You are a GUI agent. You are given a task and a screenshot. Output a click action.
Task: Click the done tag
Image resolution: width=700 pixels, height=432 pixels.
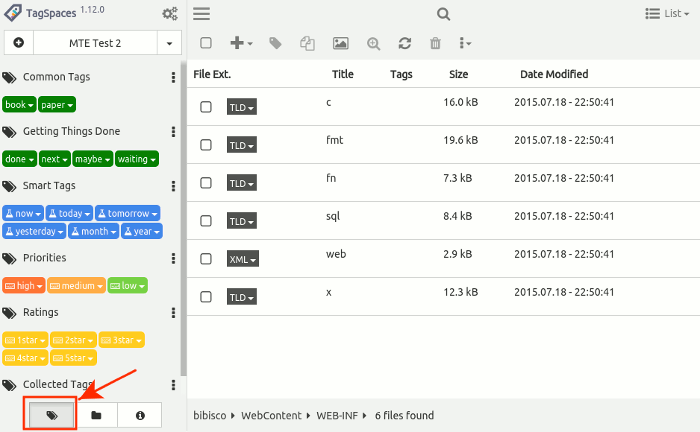click(19, 159)
